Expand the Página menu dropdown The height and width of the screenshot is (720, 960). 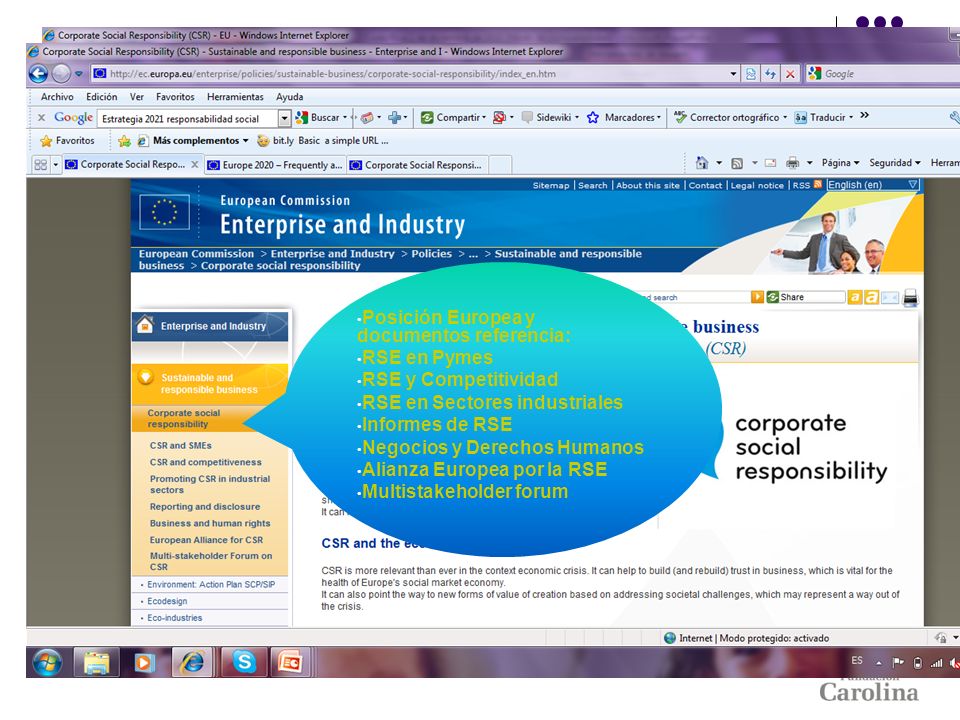[x=841, y=163]
